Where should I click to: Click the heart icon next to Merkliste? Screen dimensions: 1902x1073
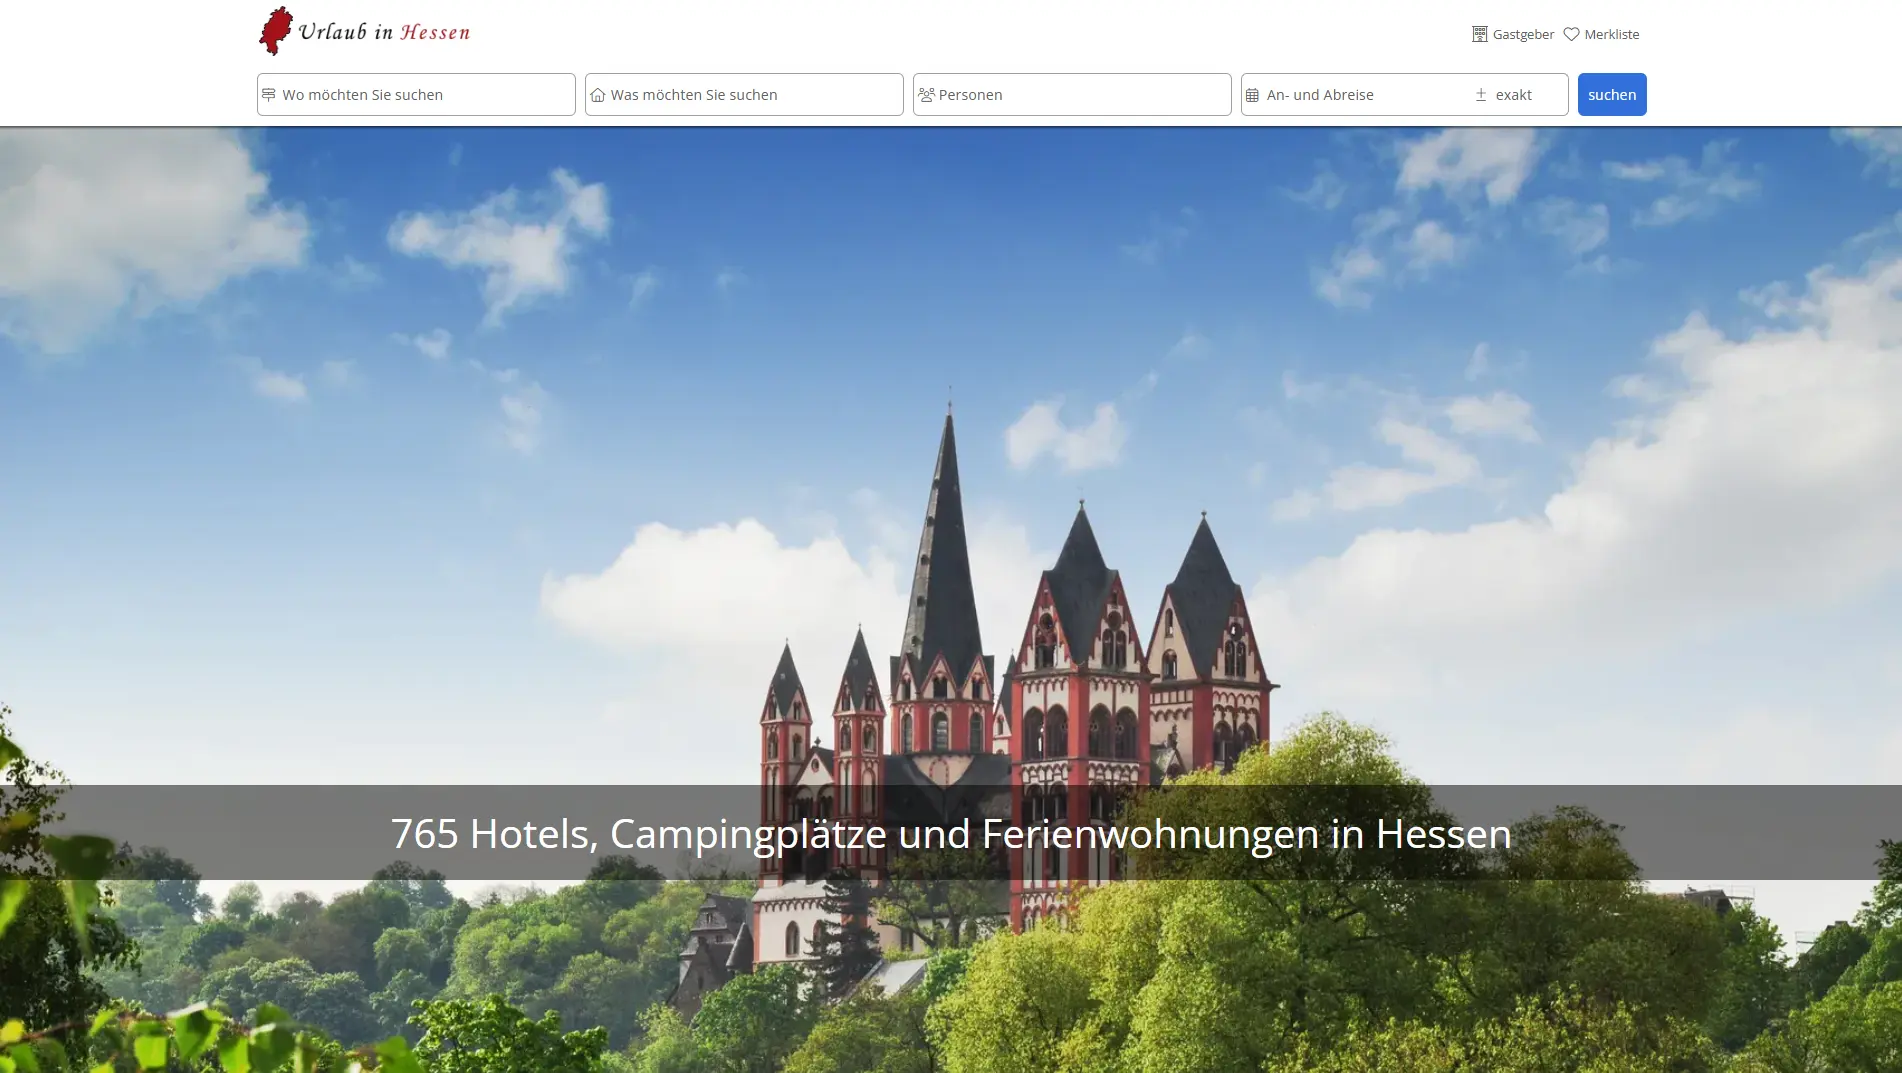click(1571, 33)
